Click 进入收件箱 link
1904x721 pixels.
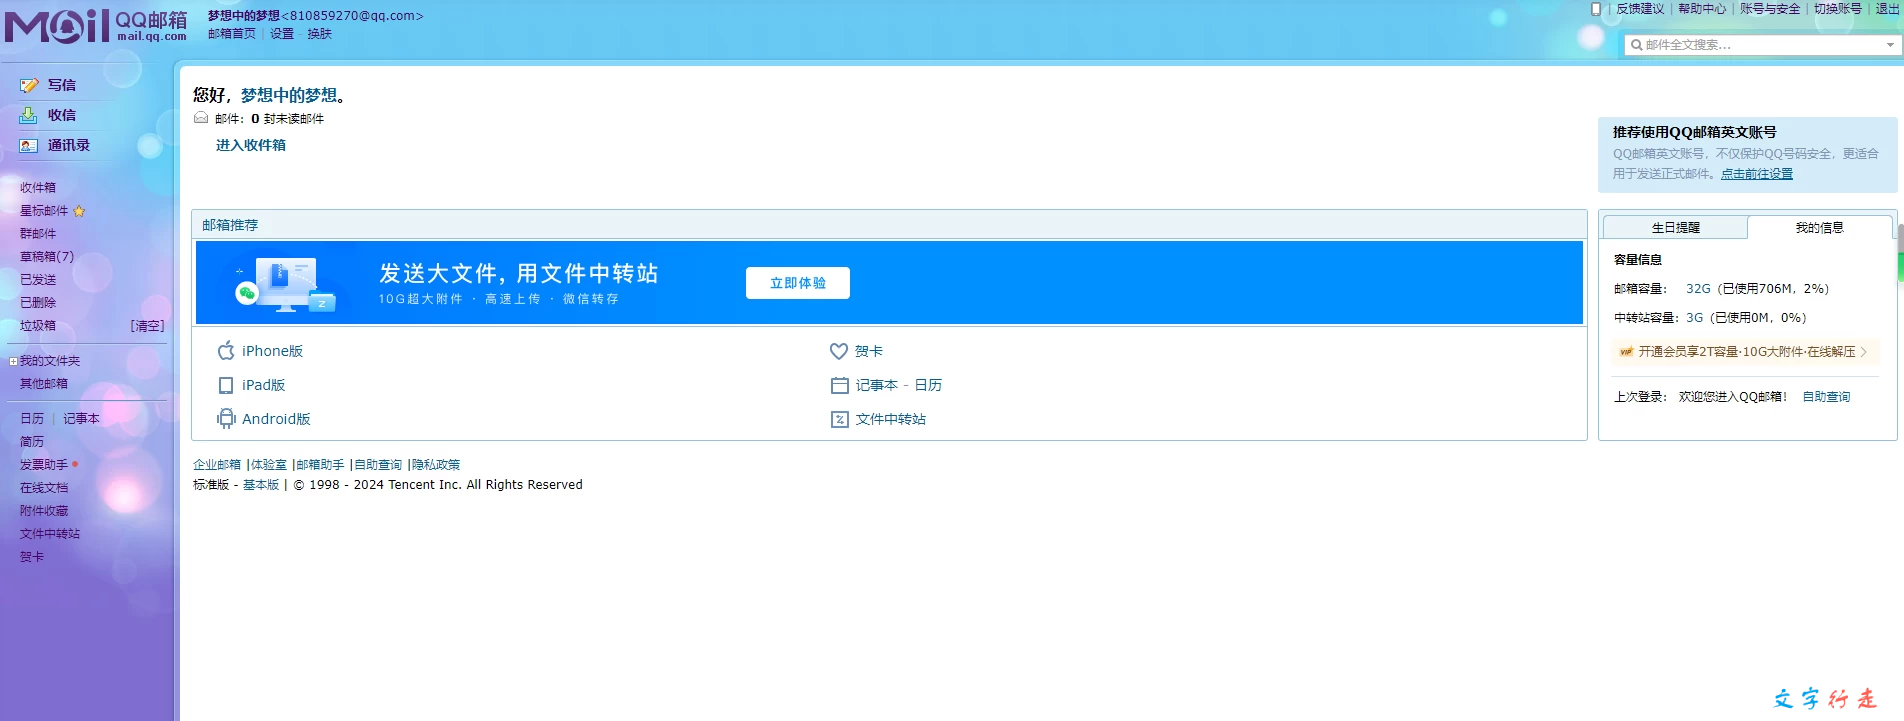tap(251, 145)
